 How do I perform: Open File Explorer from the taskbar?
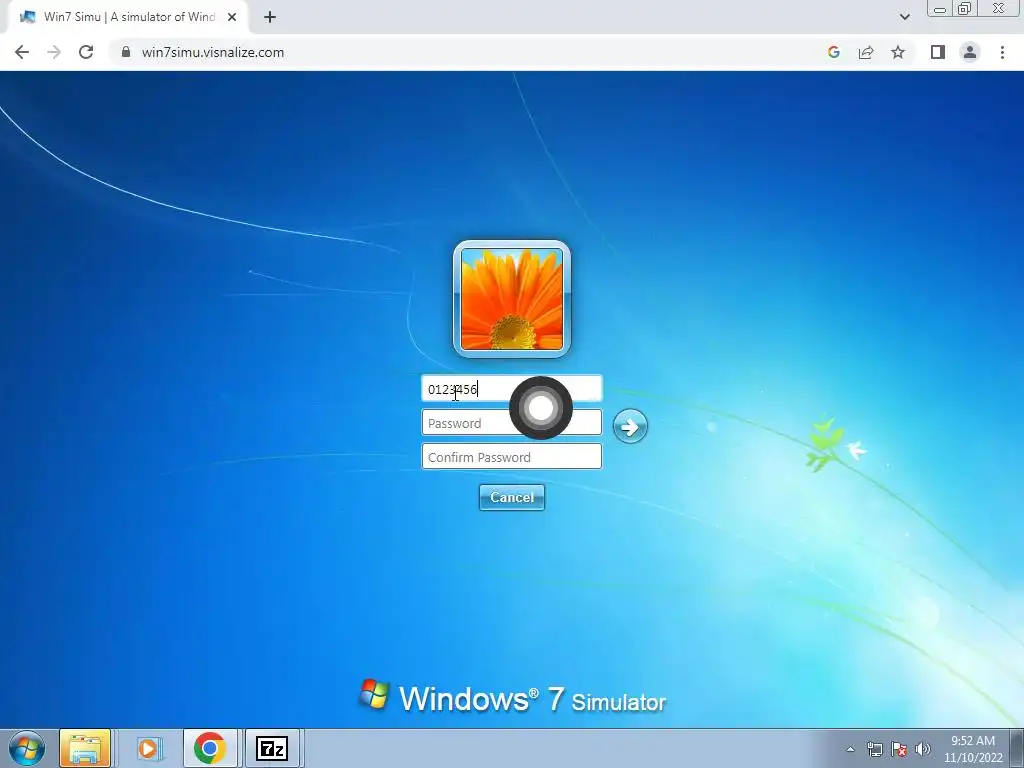tap(85, 748)
